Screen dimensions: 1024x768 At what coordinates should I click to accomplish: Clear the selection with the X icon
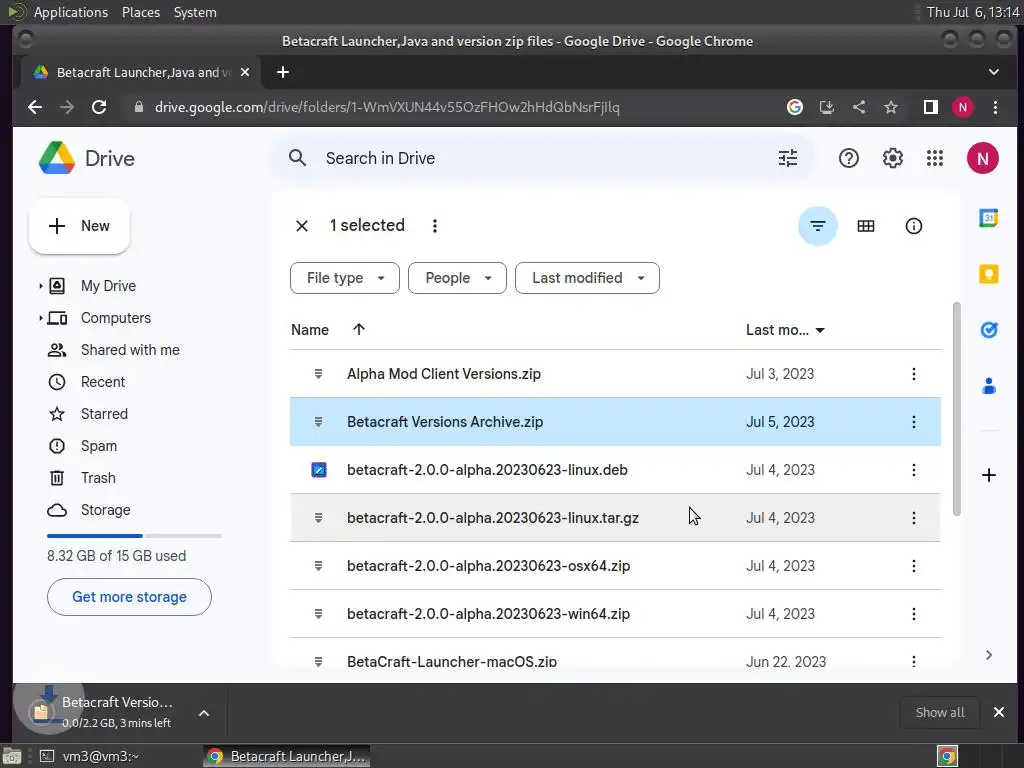(302, 226)
